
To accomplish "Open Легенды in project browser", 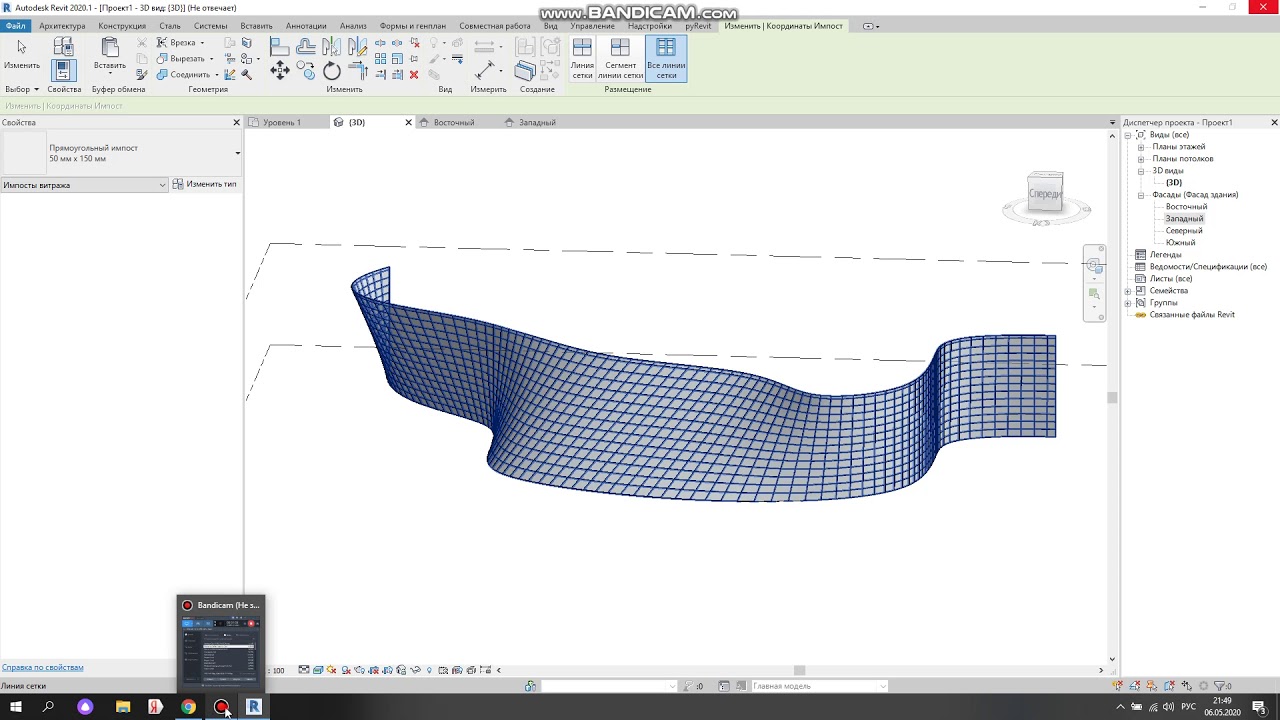I will pos(1165,255).
